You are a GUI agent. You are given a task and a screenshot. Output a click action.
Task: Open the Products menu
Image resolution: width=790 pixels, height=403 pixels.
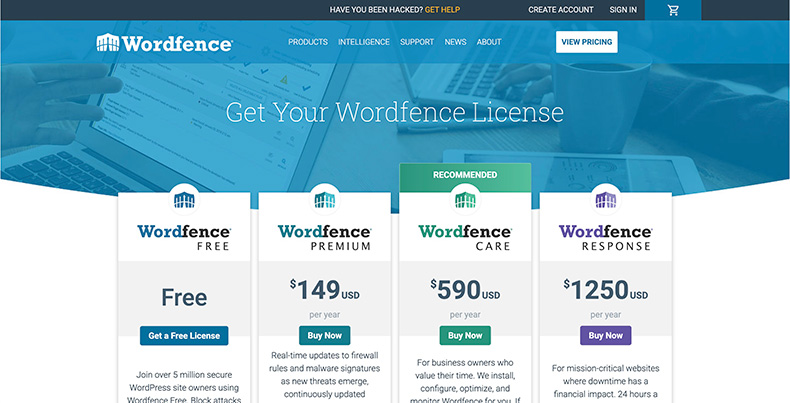click(x=308, y=42)
